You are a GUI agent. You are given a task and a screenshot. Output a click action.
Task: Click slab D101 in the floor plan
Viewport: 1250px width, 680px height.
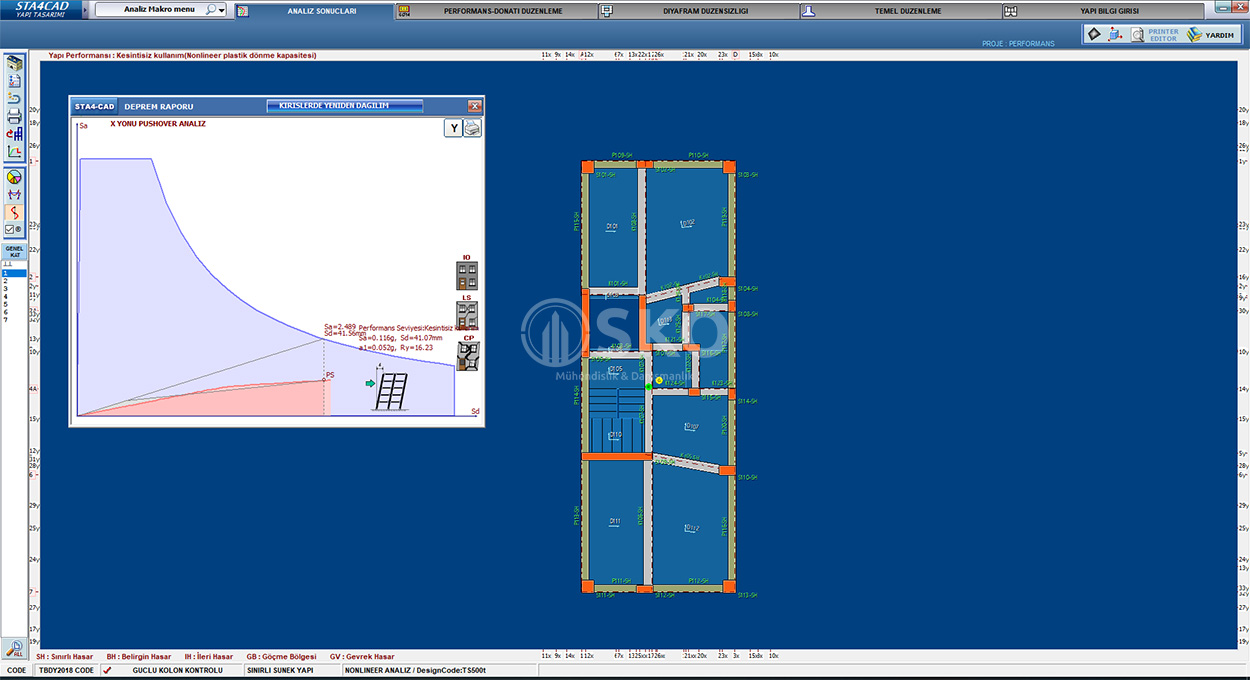coord(612,227)
